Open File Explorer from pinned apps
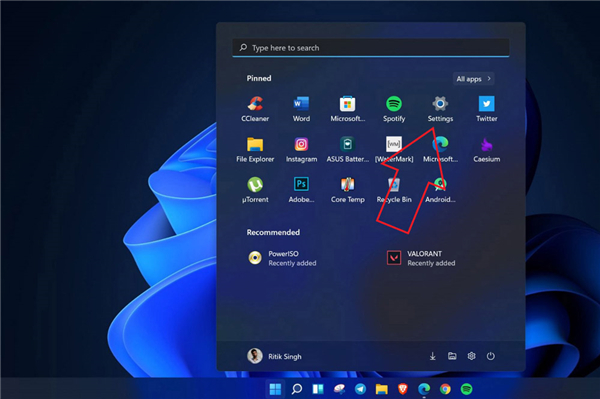Viewport: 600px width, 399px height. [x=255, y=150]
